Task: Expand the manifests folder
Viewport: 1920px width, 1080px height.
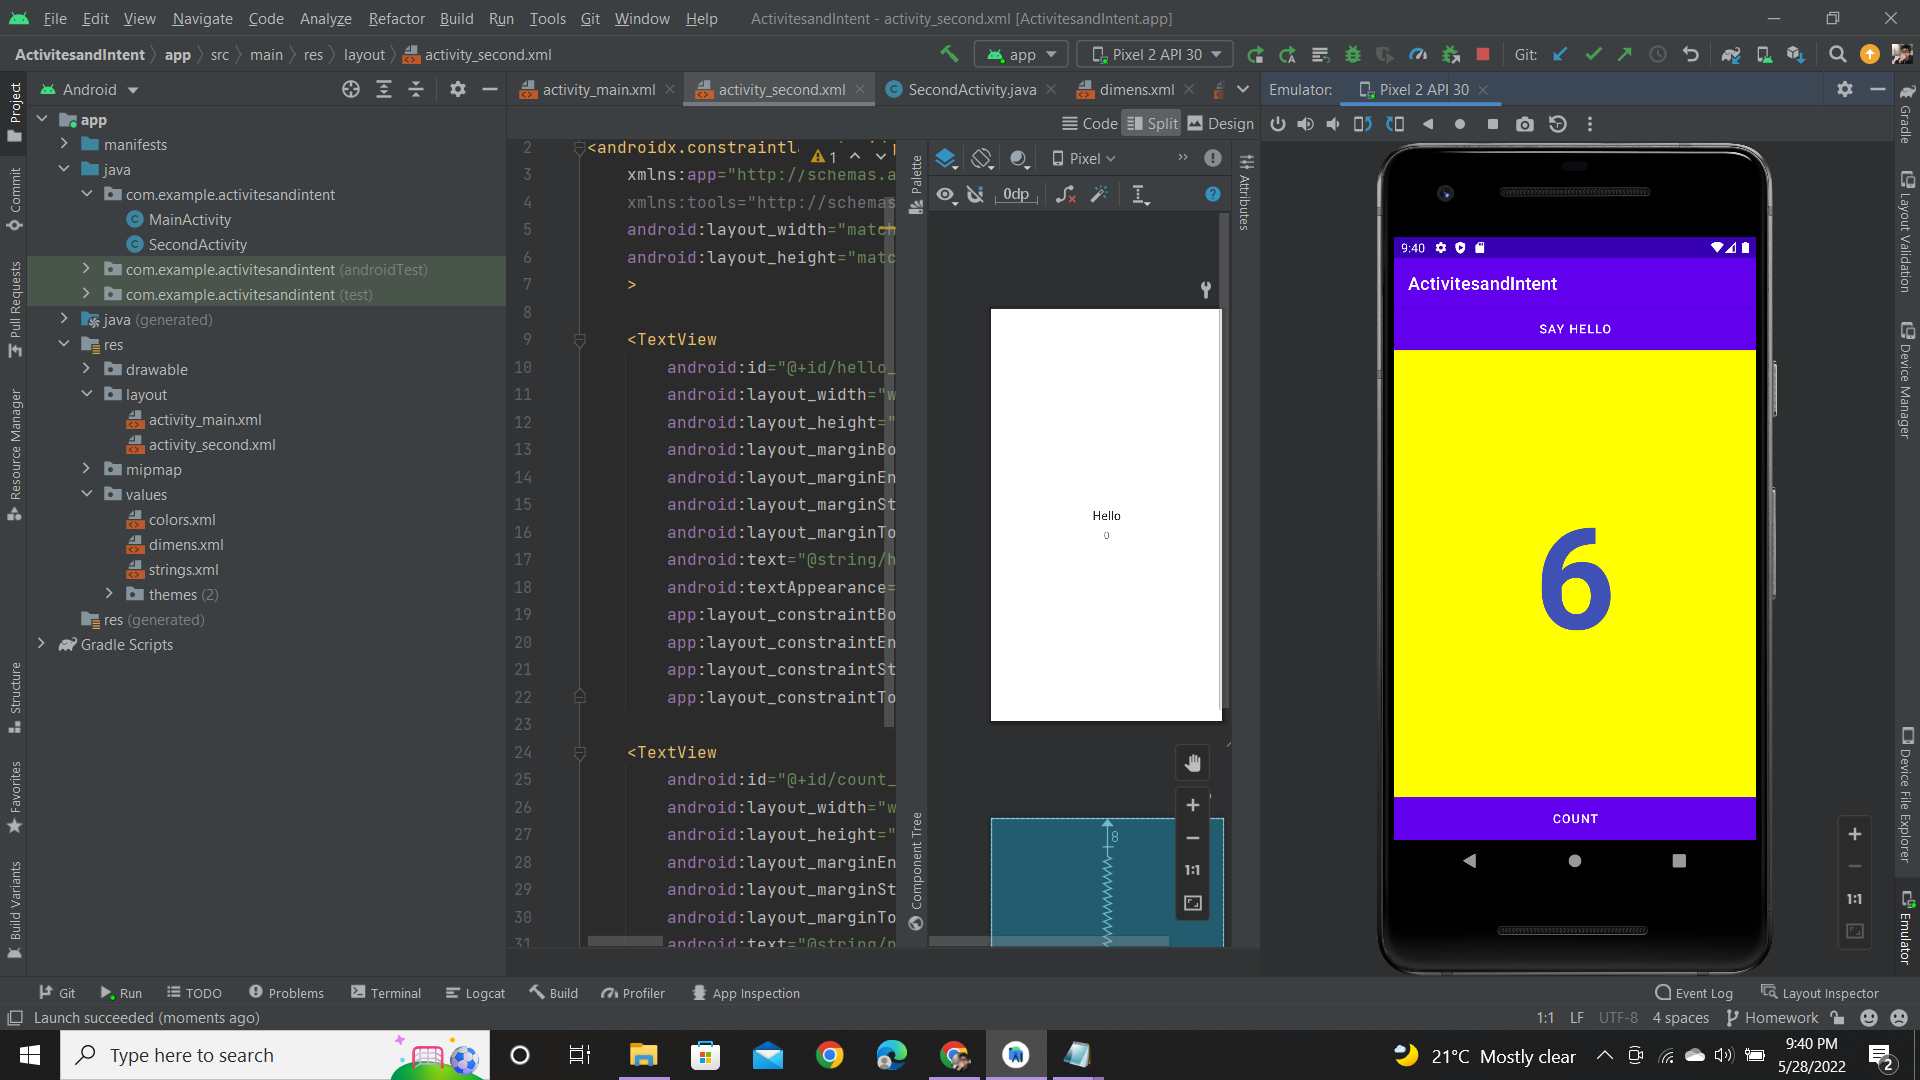Action: tap(64, 144)
